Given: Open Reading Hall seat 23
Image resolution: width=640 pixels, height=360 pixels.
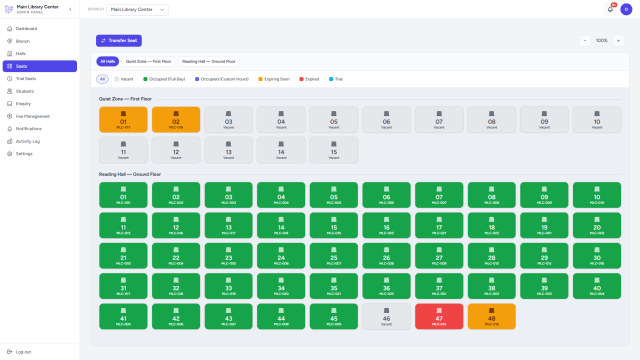Looking at the screenshot, I should tap(229, 256).
